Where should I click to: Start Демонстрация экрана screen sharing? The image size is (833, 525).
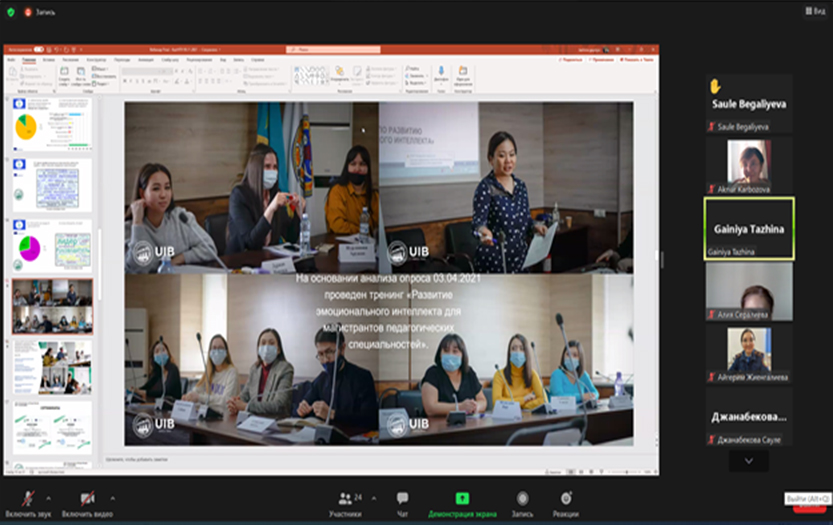(x=463, y=502)
